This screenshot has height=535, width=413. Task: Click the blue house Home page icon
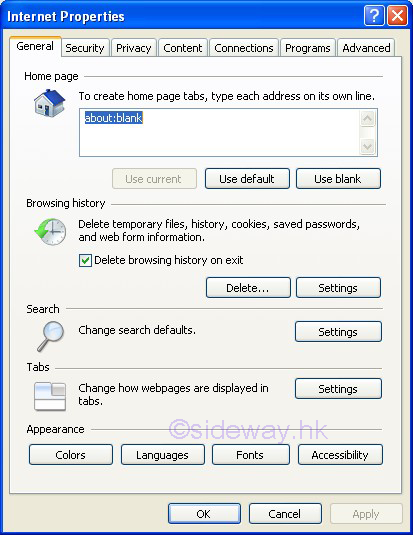coord(49,103)
